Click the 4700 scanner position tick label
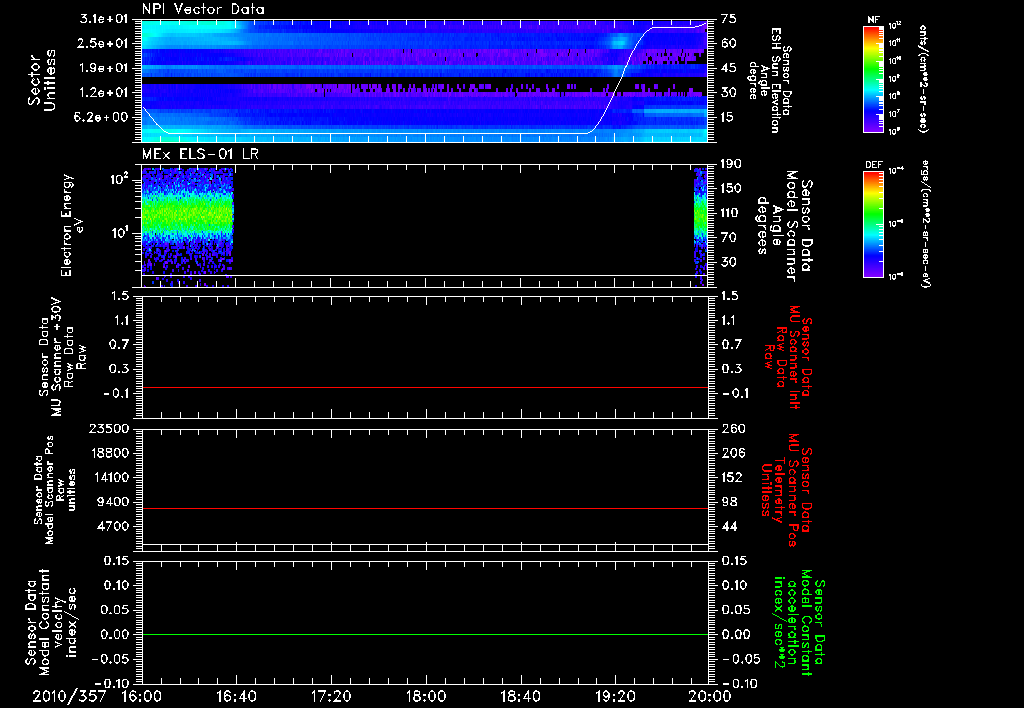Viewport: 1024px width, 708px height. click(114, 526)
